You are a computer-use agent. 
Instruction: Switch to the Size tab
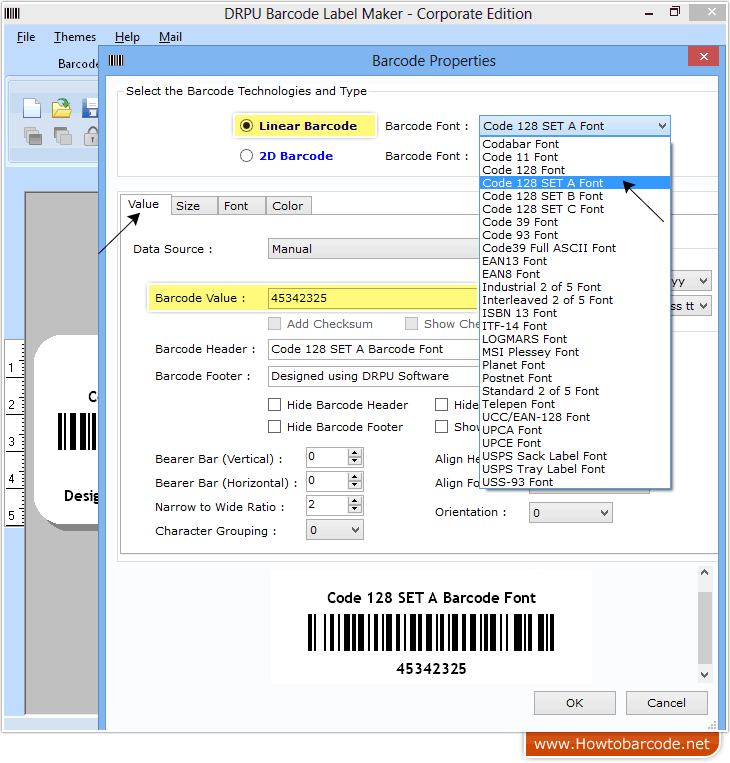(194, 206)
